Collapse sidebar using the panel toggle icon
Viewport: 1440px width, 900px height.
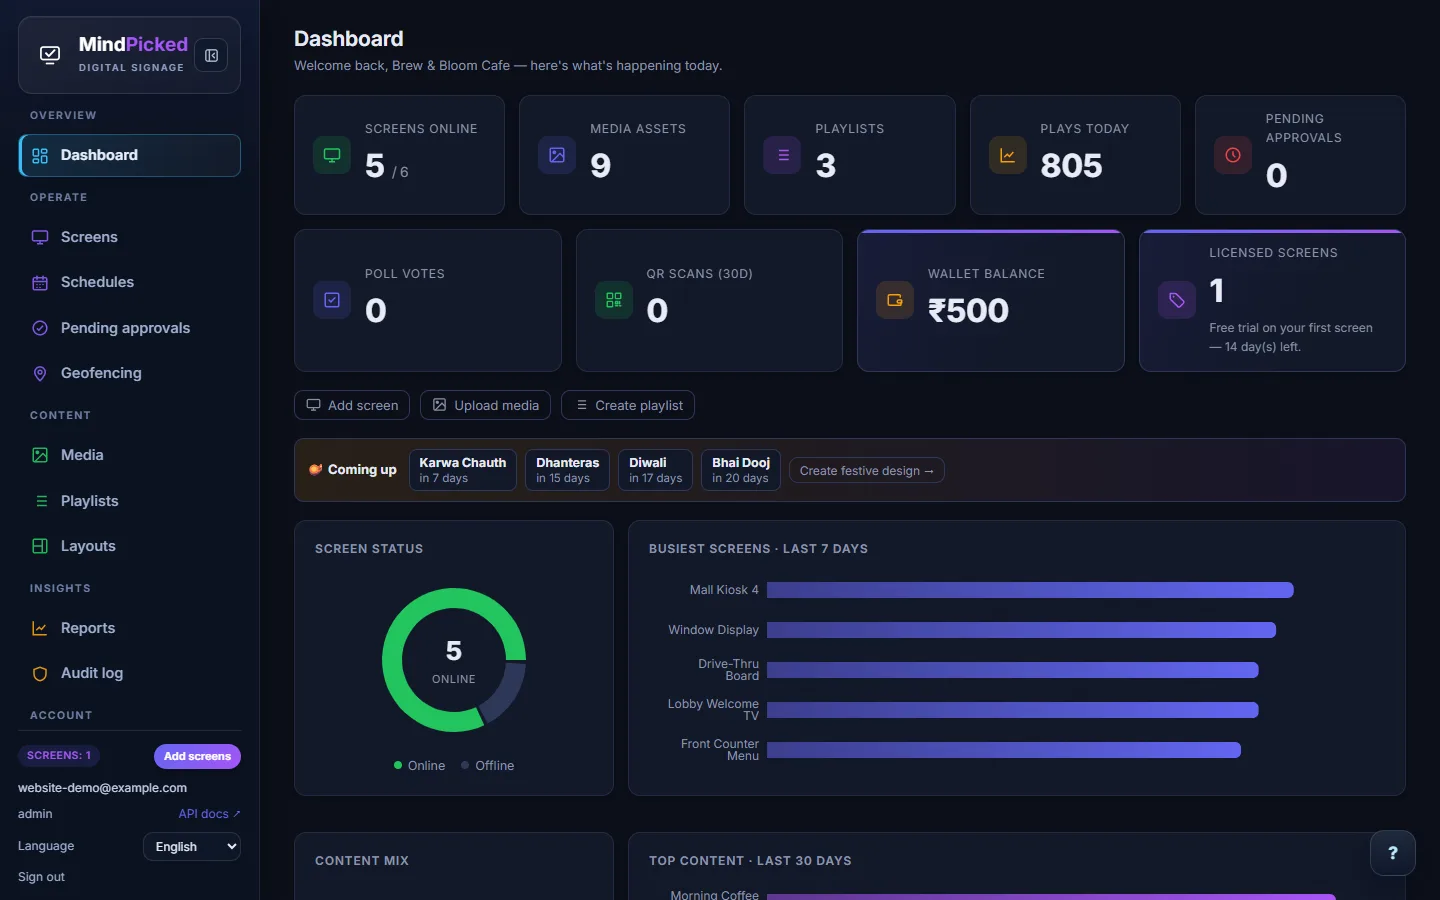tap(211, 56)
